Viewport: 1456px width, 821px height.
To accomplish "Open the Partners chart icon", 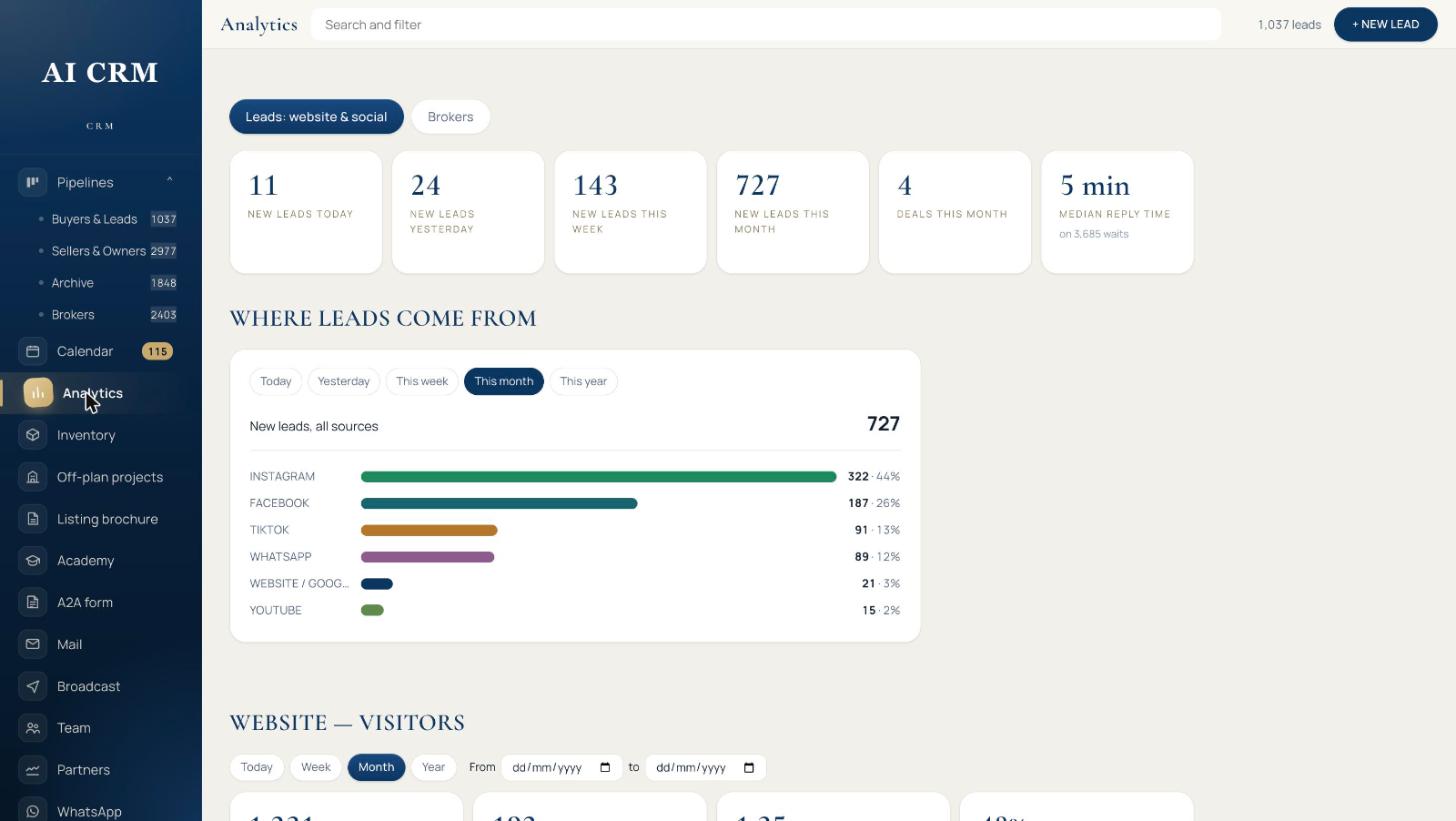I will (33, 770).
